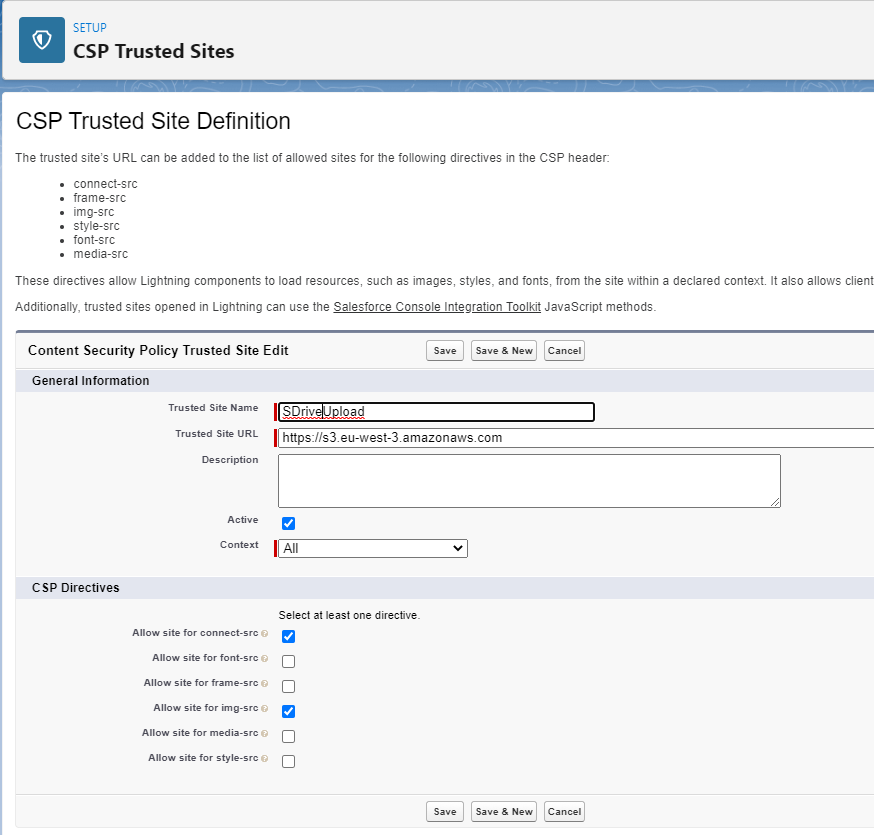Click the SETUP breadcrumb label
This screenshot has width=874, height=835.
coord(90,28)
